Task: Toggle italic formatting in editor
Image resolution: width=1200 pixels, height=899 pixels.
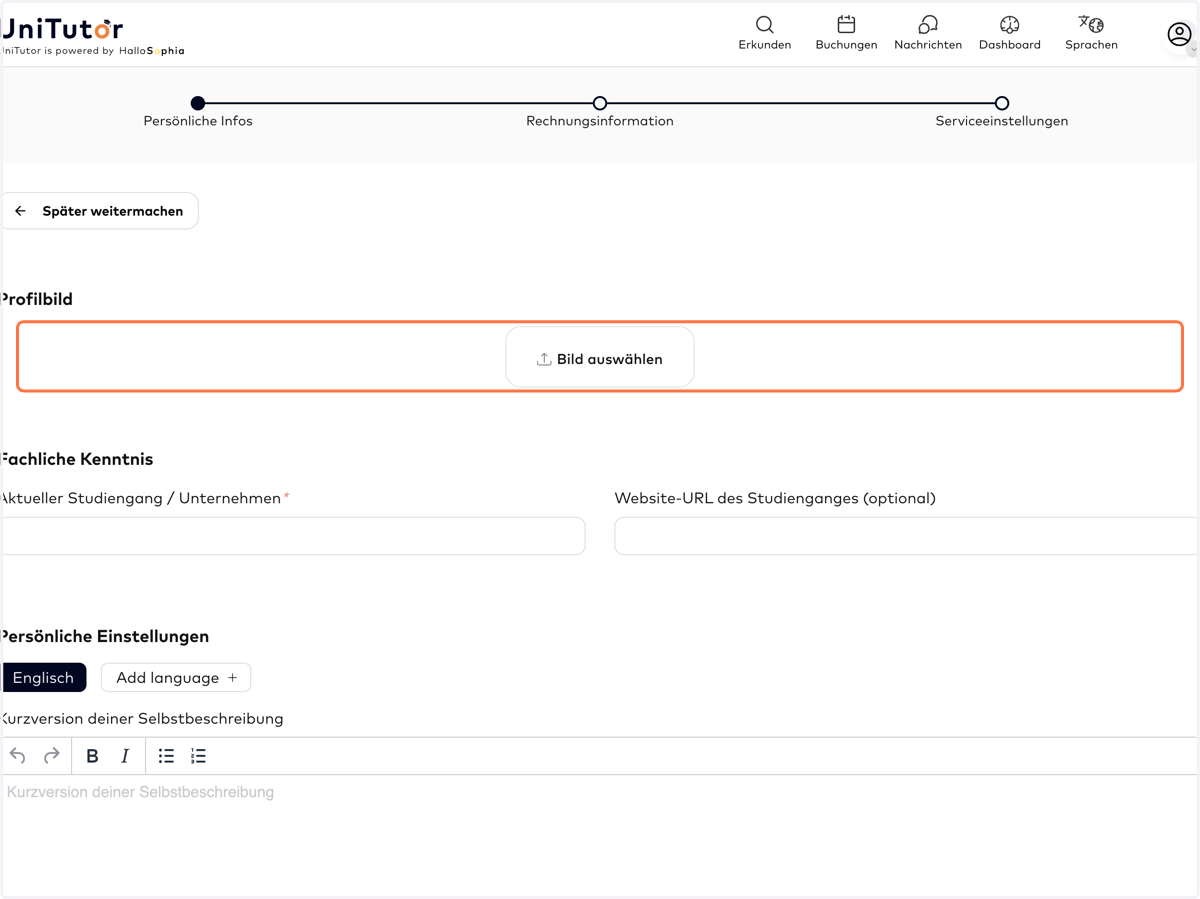Action: (125, 756)
